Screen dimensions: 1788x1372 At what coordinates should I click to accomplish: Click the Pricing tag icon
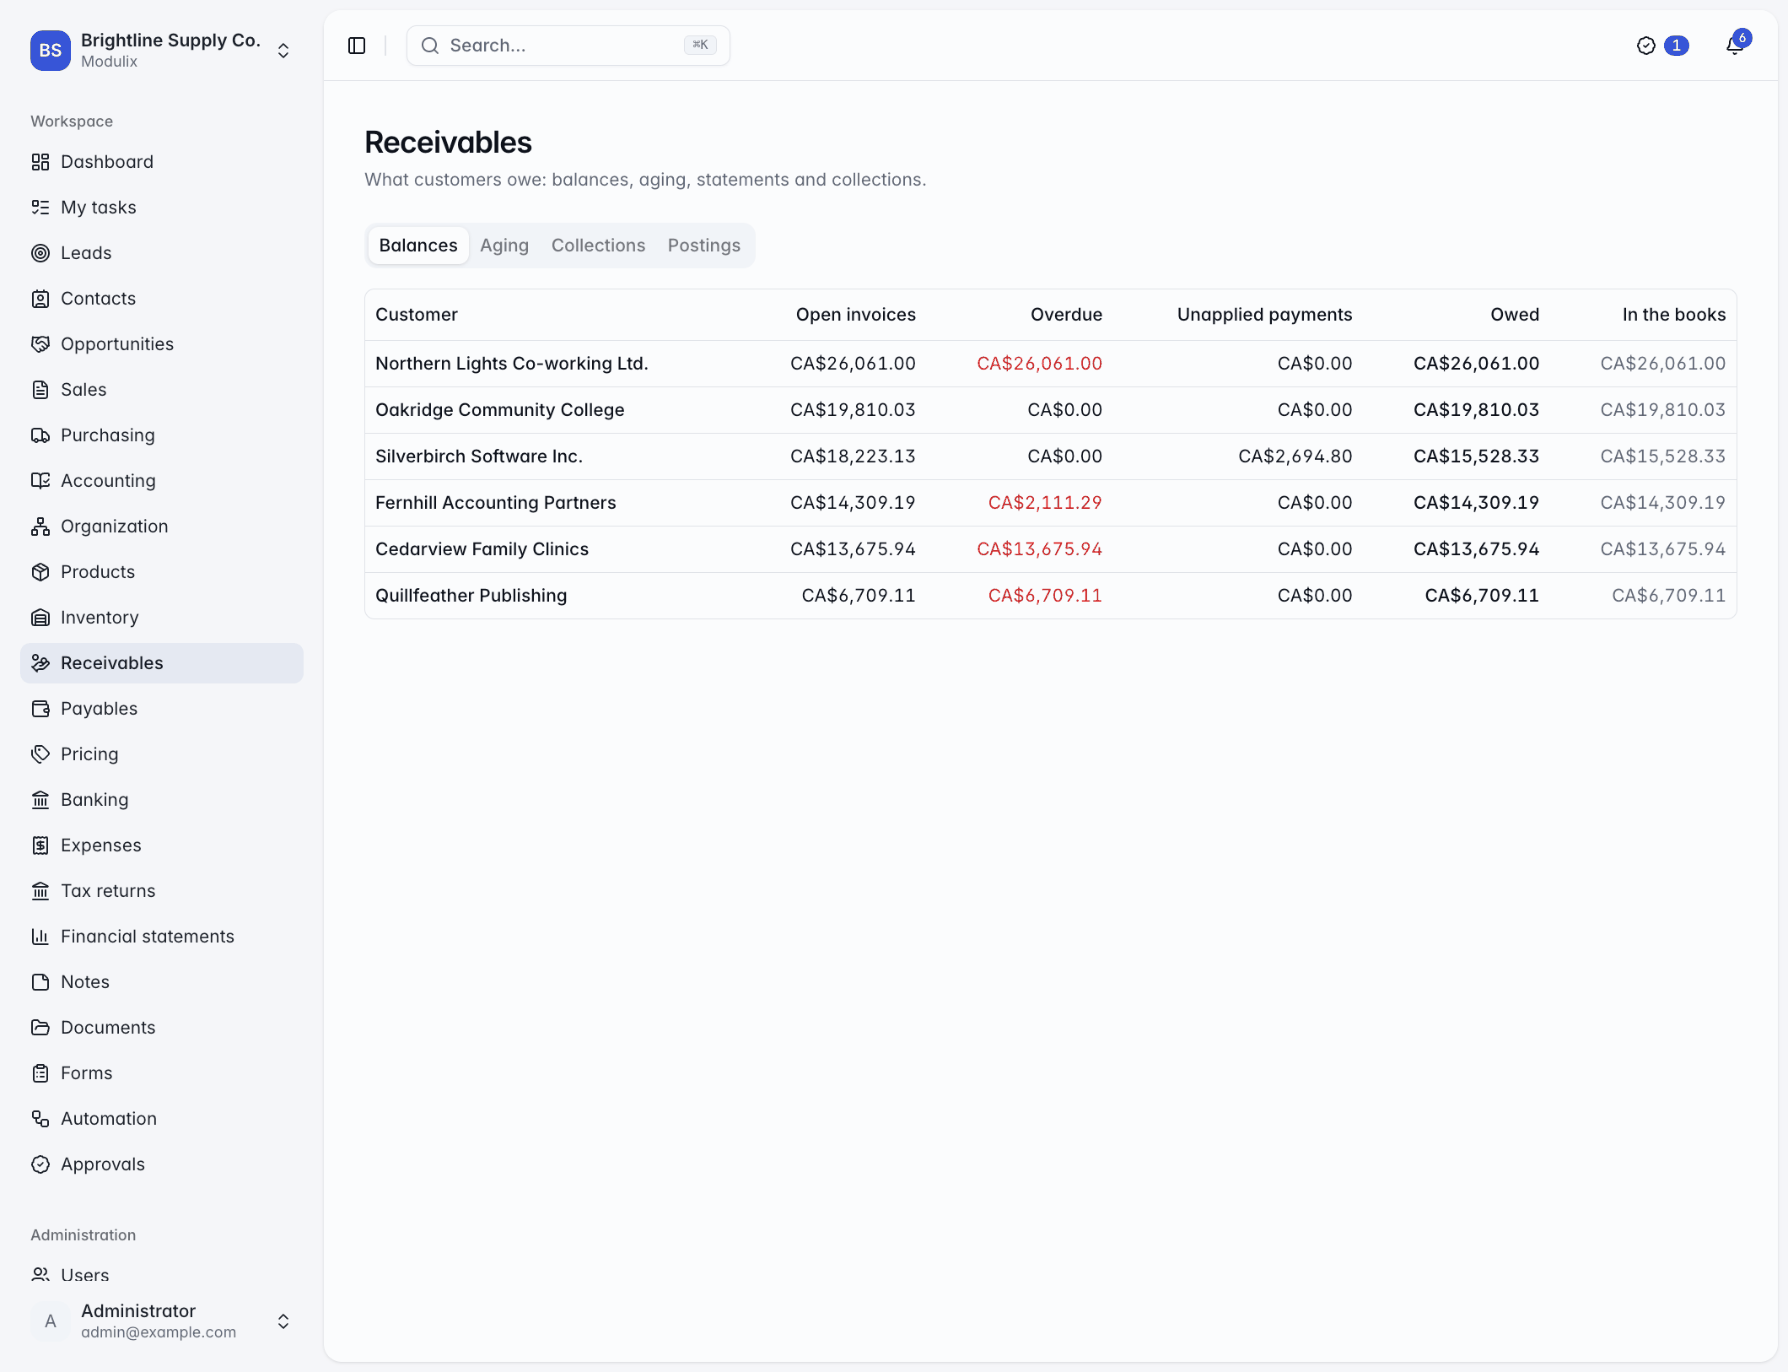click(x=40, y=754)
